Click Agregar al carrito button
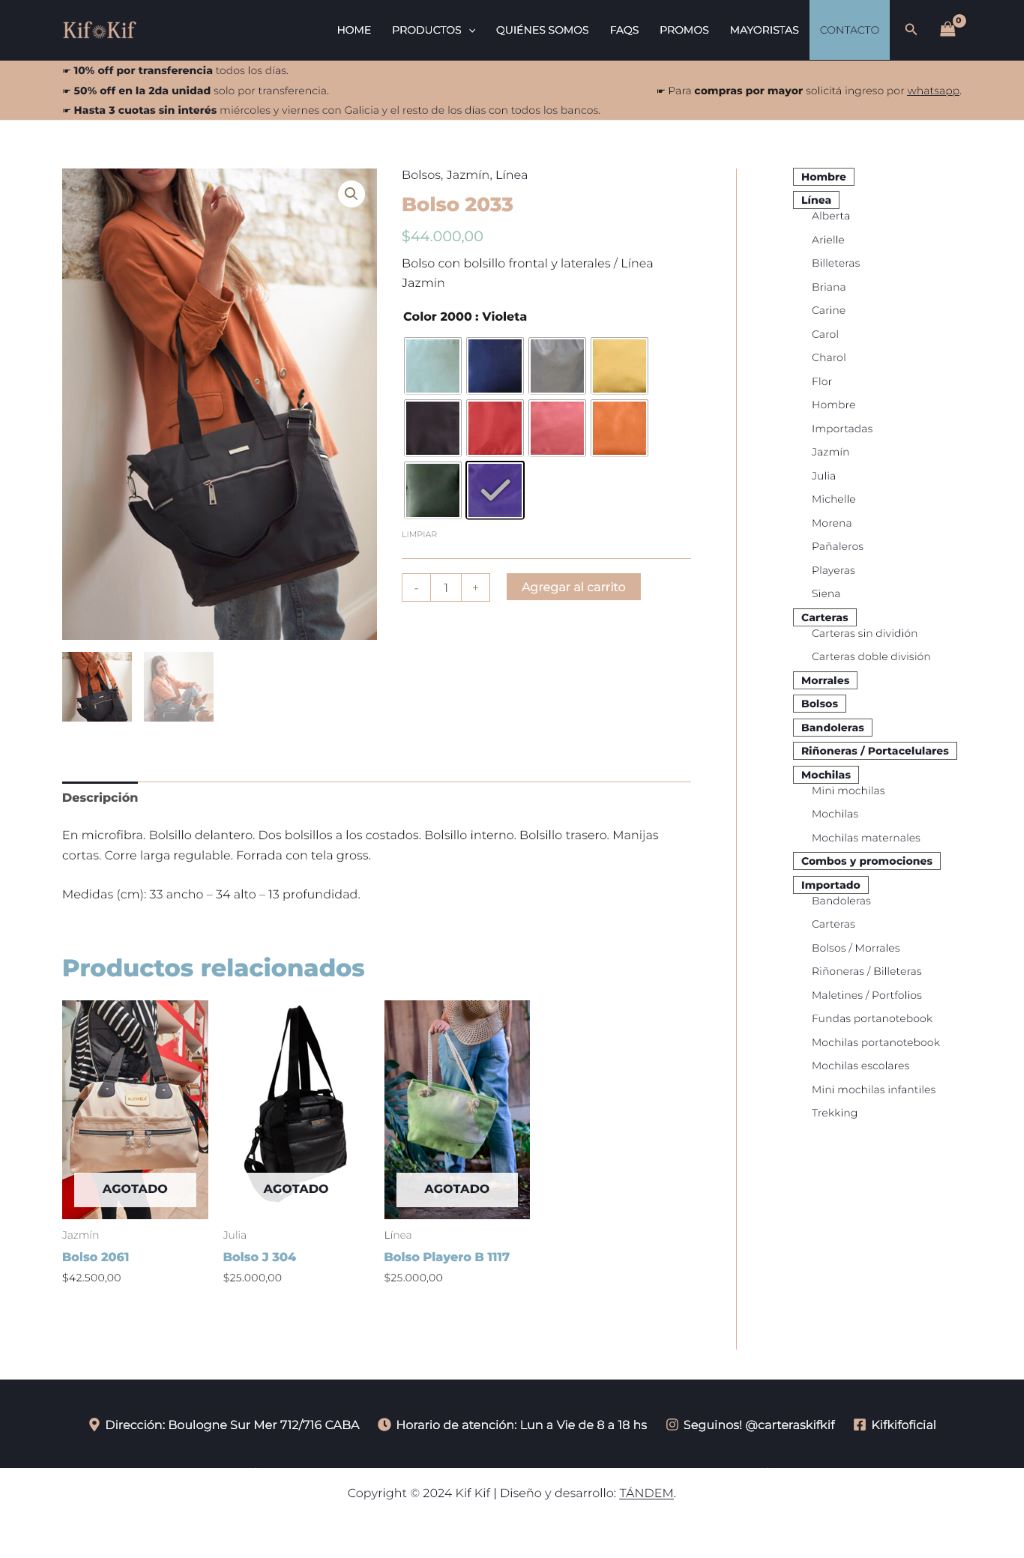The width and height of the screenshot is (1024, 1558). click(x=574, y=587)
